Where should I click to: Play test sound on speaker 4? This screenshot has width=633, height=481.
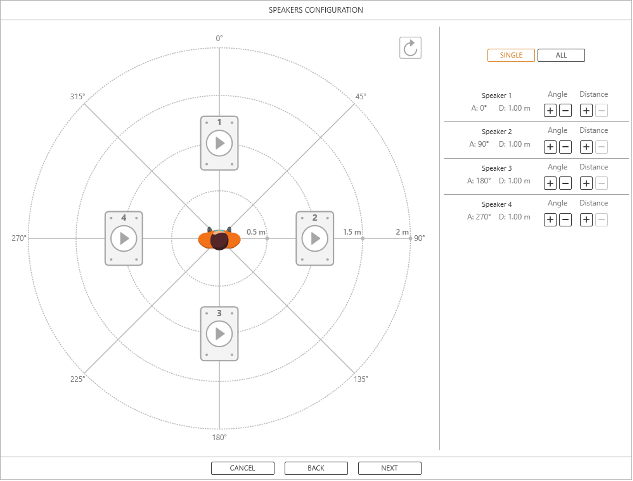(124, 238)
